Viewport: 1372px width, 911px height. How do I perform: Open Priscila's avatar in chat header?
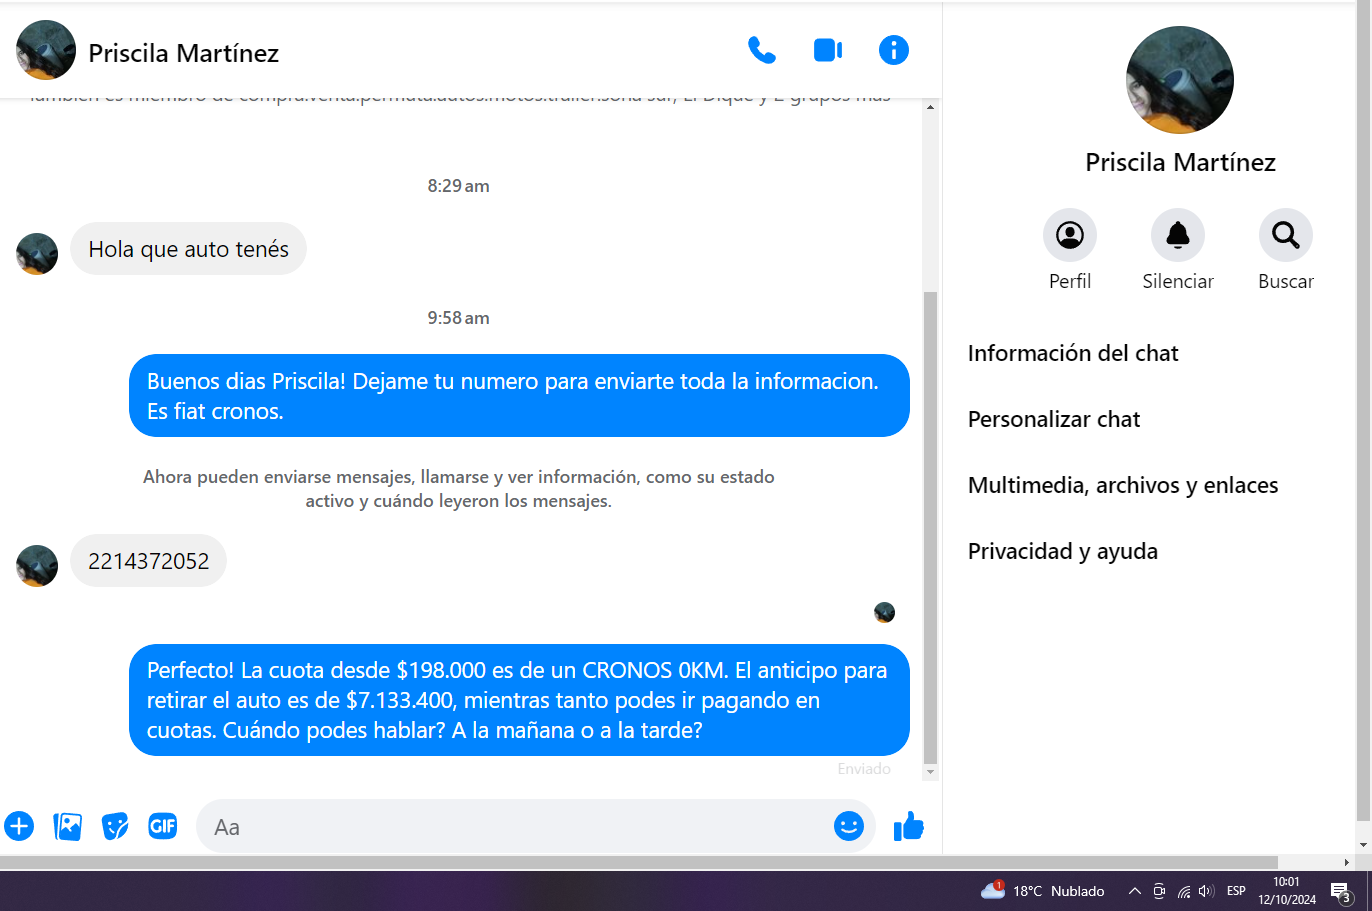[46, 50]
